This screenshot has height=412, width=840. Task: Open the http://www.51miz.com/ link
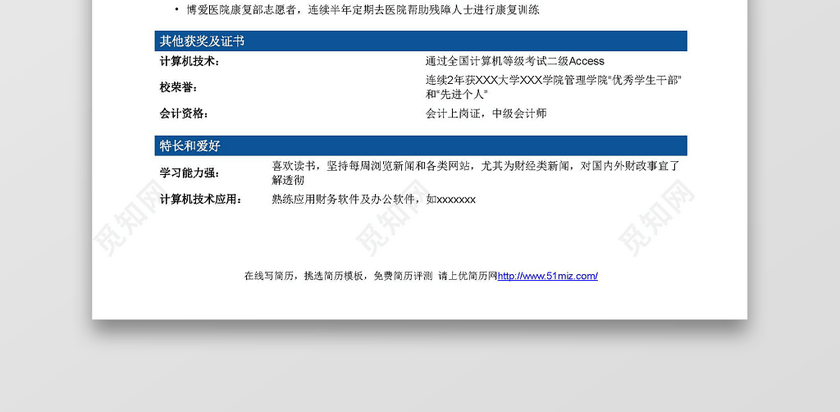(548, 276)
